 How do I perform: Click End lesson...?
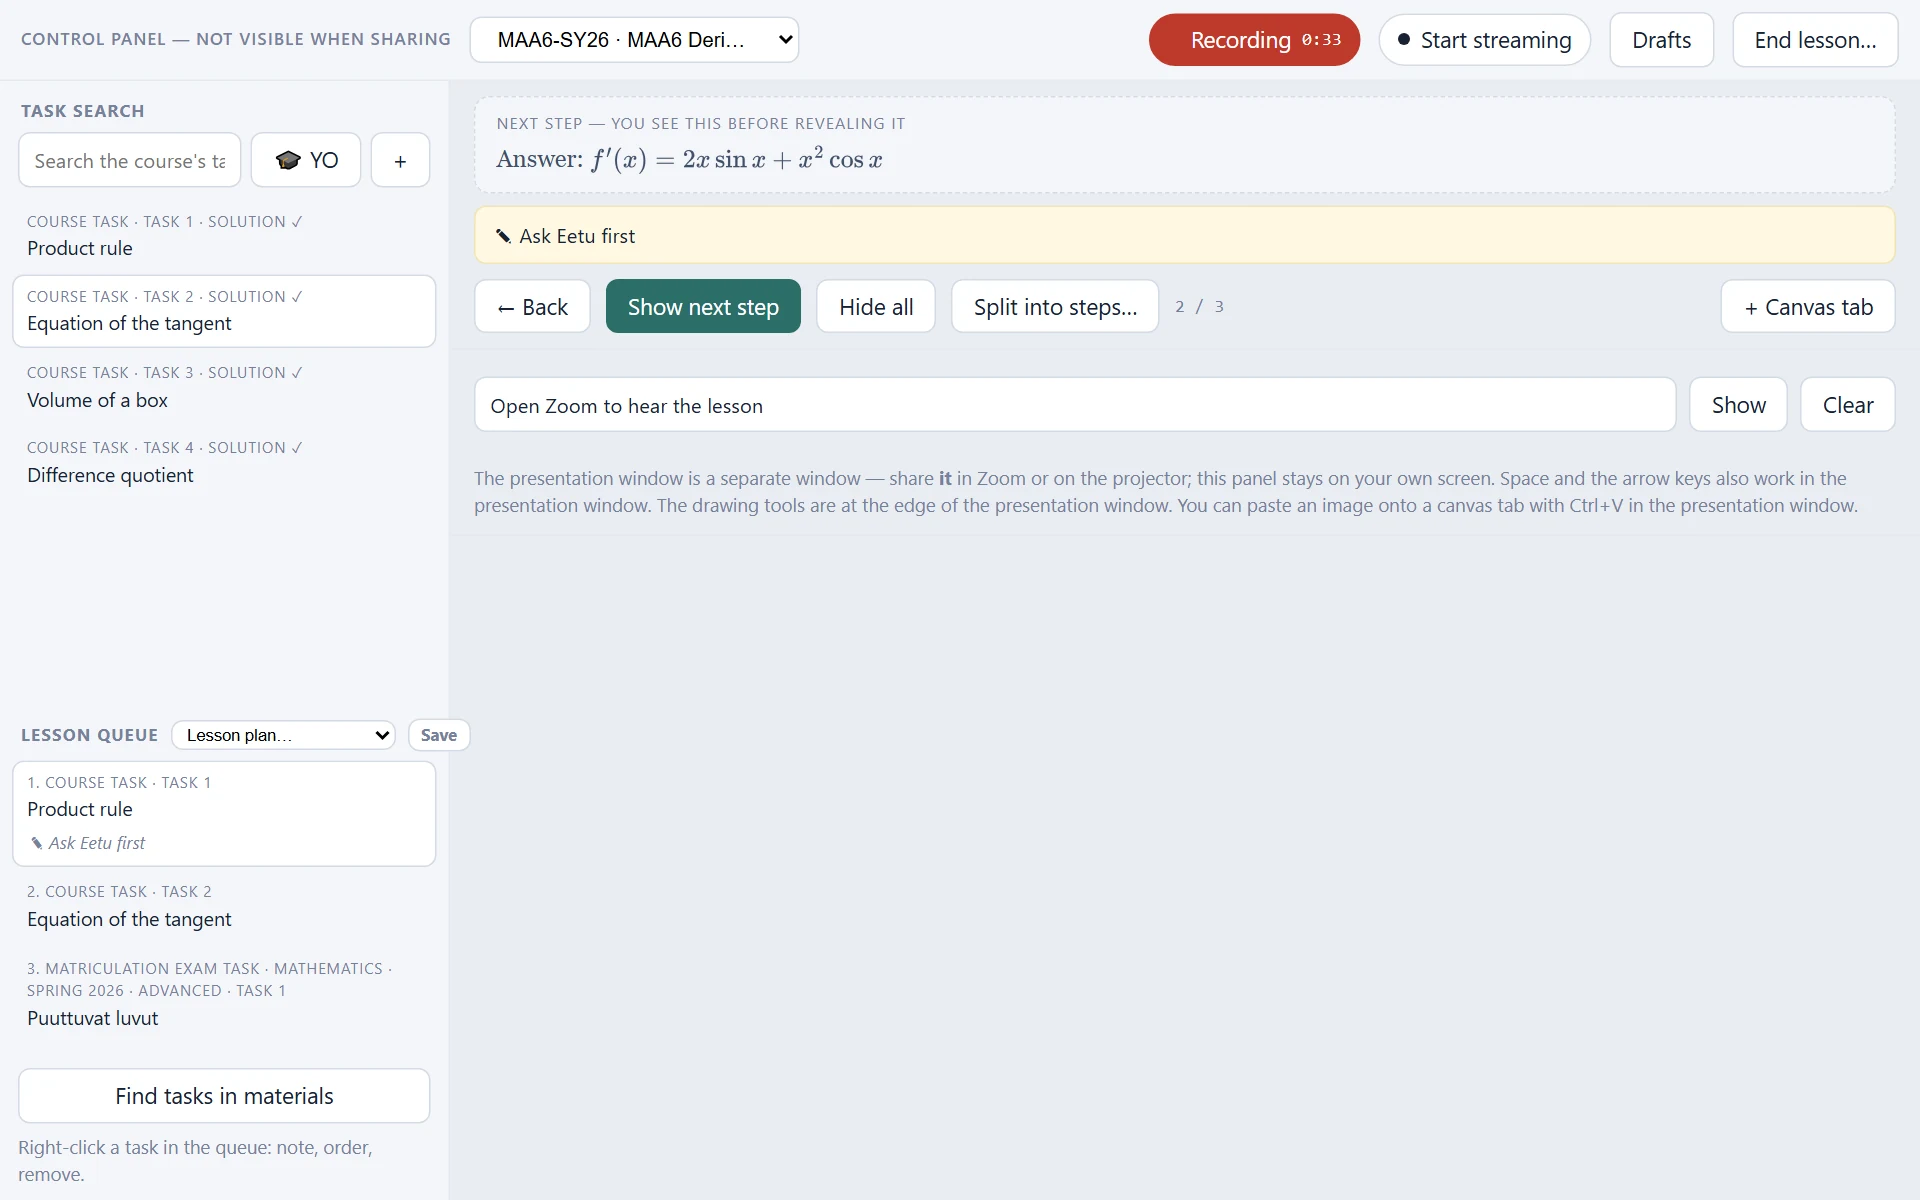[1815, 40]
